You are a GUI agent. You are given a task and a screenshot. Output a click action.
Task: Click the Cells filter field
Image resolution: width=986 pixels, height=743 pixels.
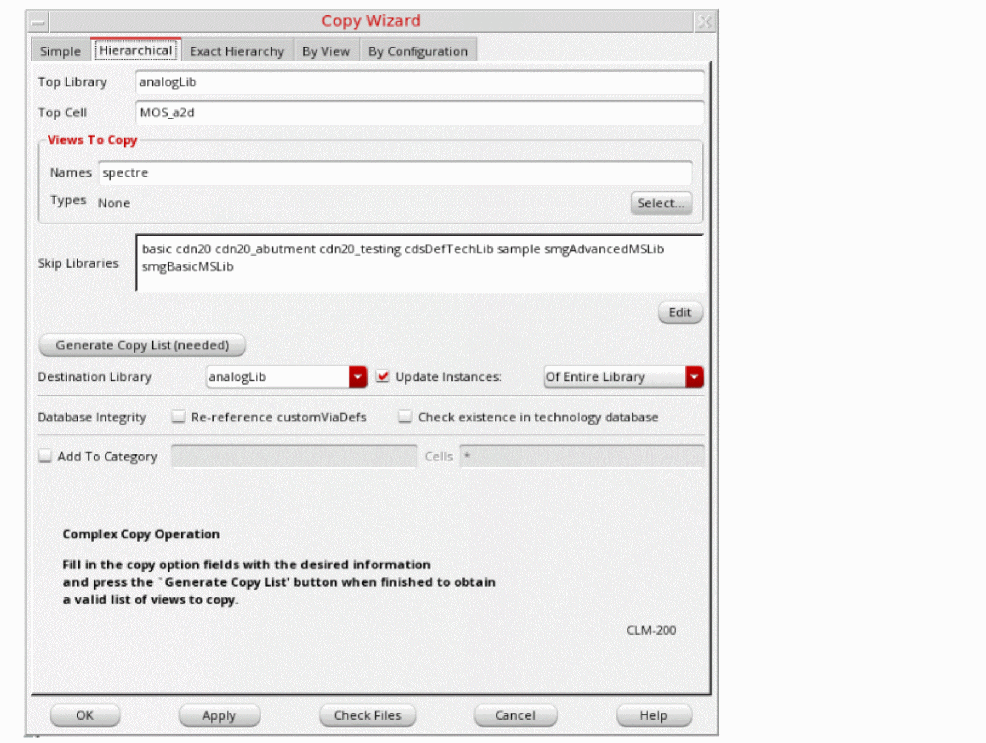click(582, 456)
